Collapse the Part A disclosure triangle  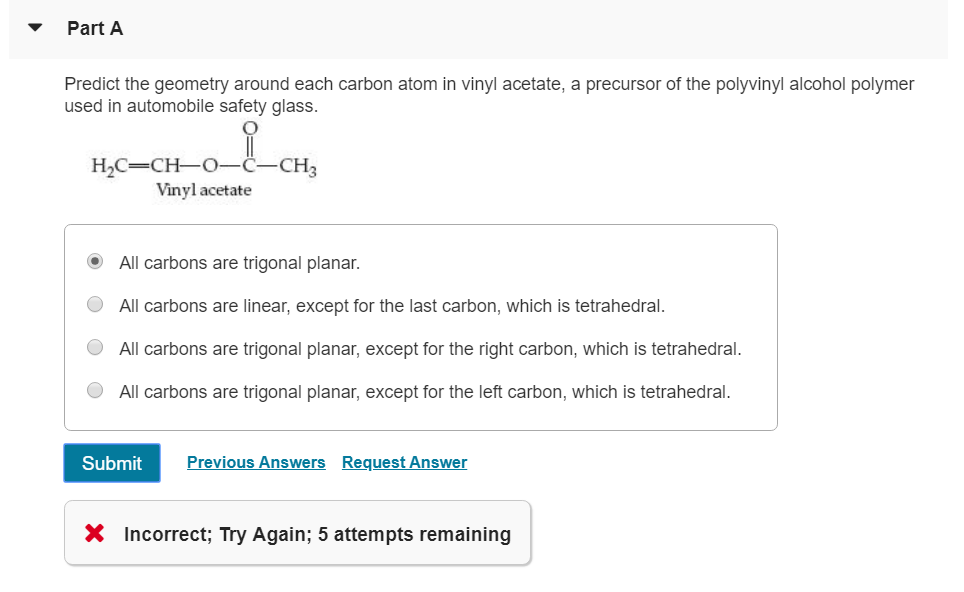(x=36, y=28)
